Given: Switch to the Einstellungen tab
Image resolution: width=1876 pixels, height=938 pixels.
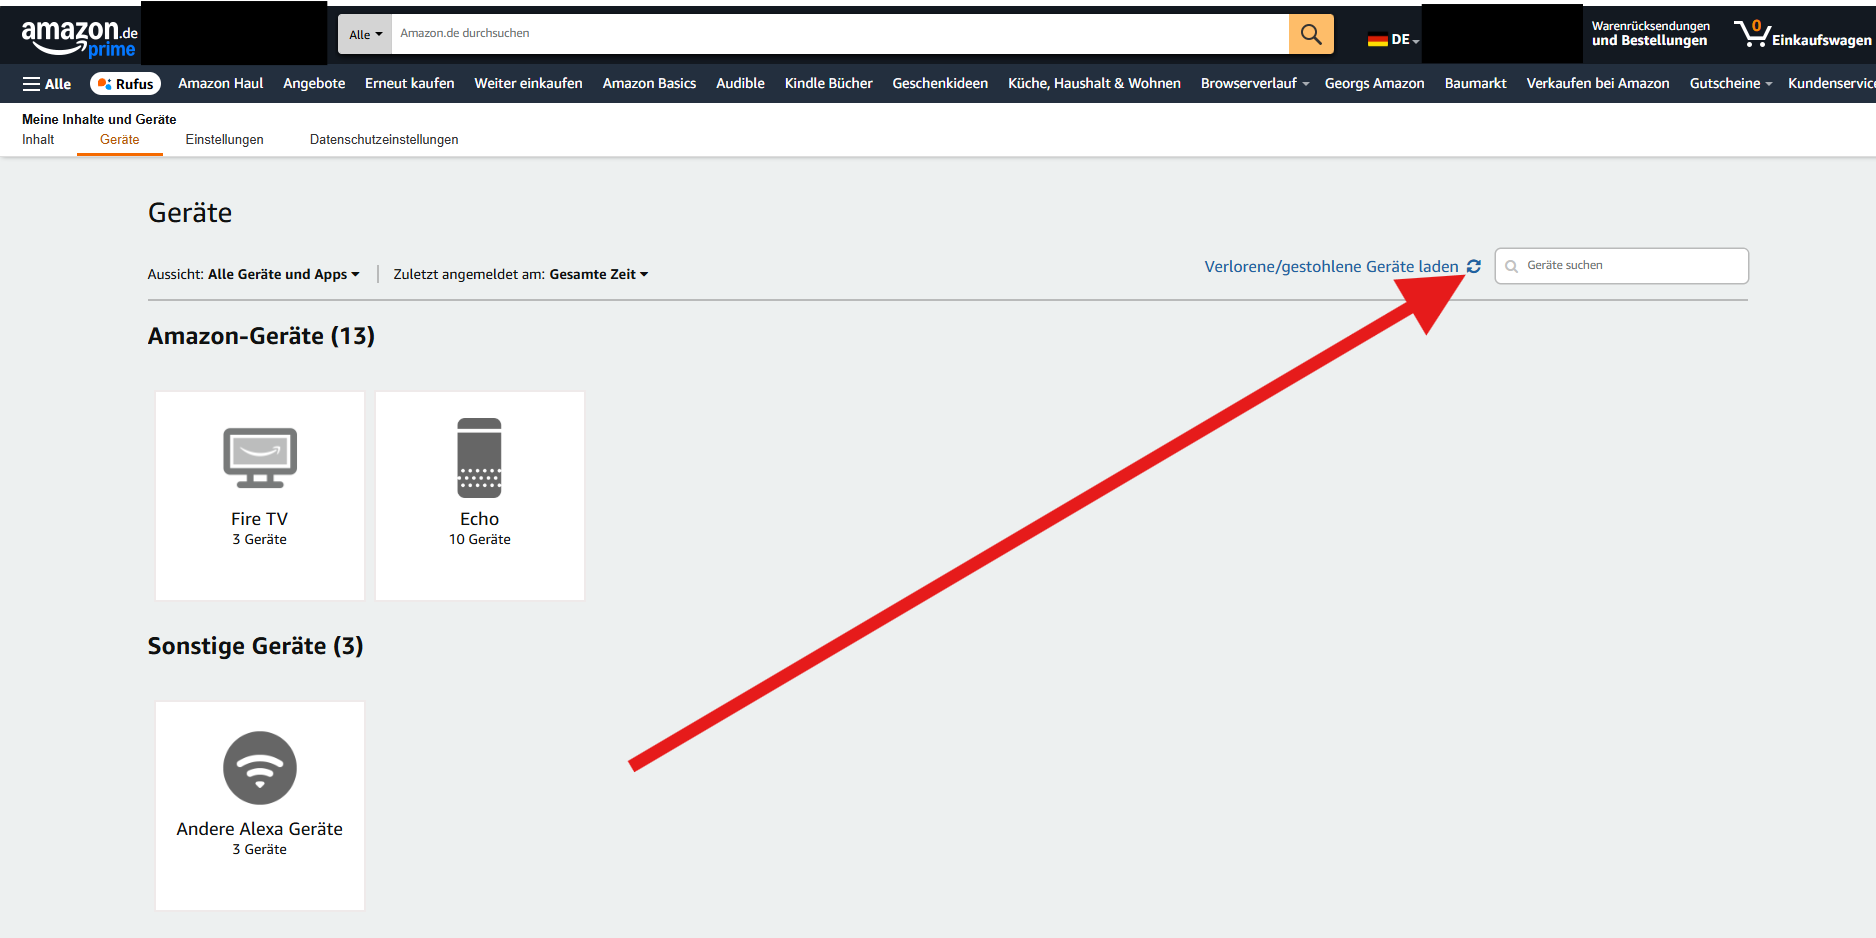Looking at the screenshot, I should tap(224, 140).
